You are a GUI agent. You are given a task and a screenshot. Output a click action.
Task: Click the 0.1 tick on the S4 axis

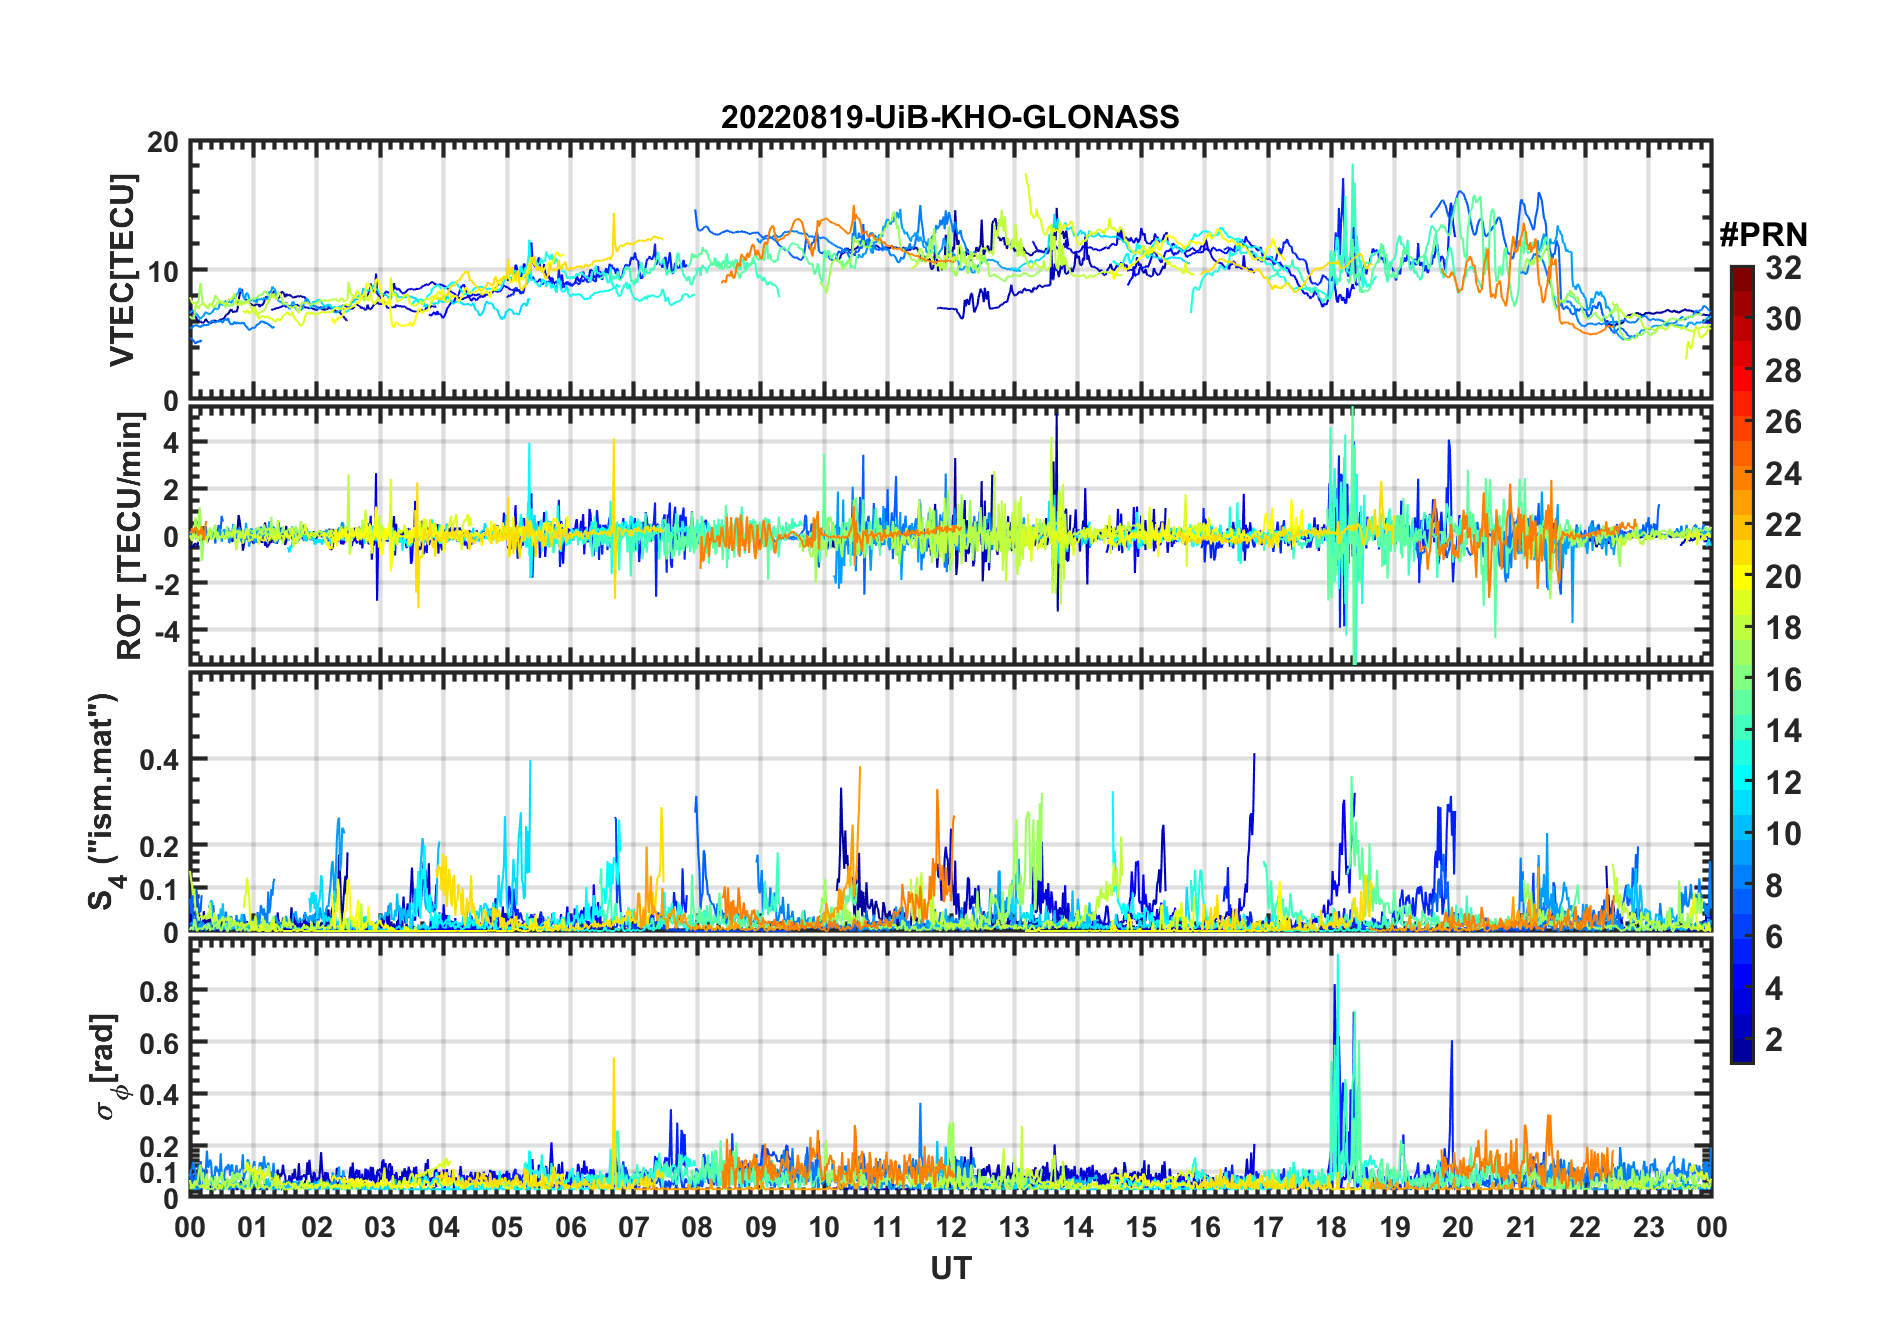click(160, 890)
